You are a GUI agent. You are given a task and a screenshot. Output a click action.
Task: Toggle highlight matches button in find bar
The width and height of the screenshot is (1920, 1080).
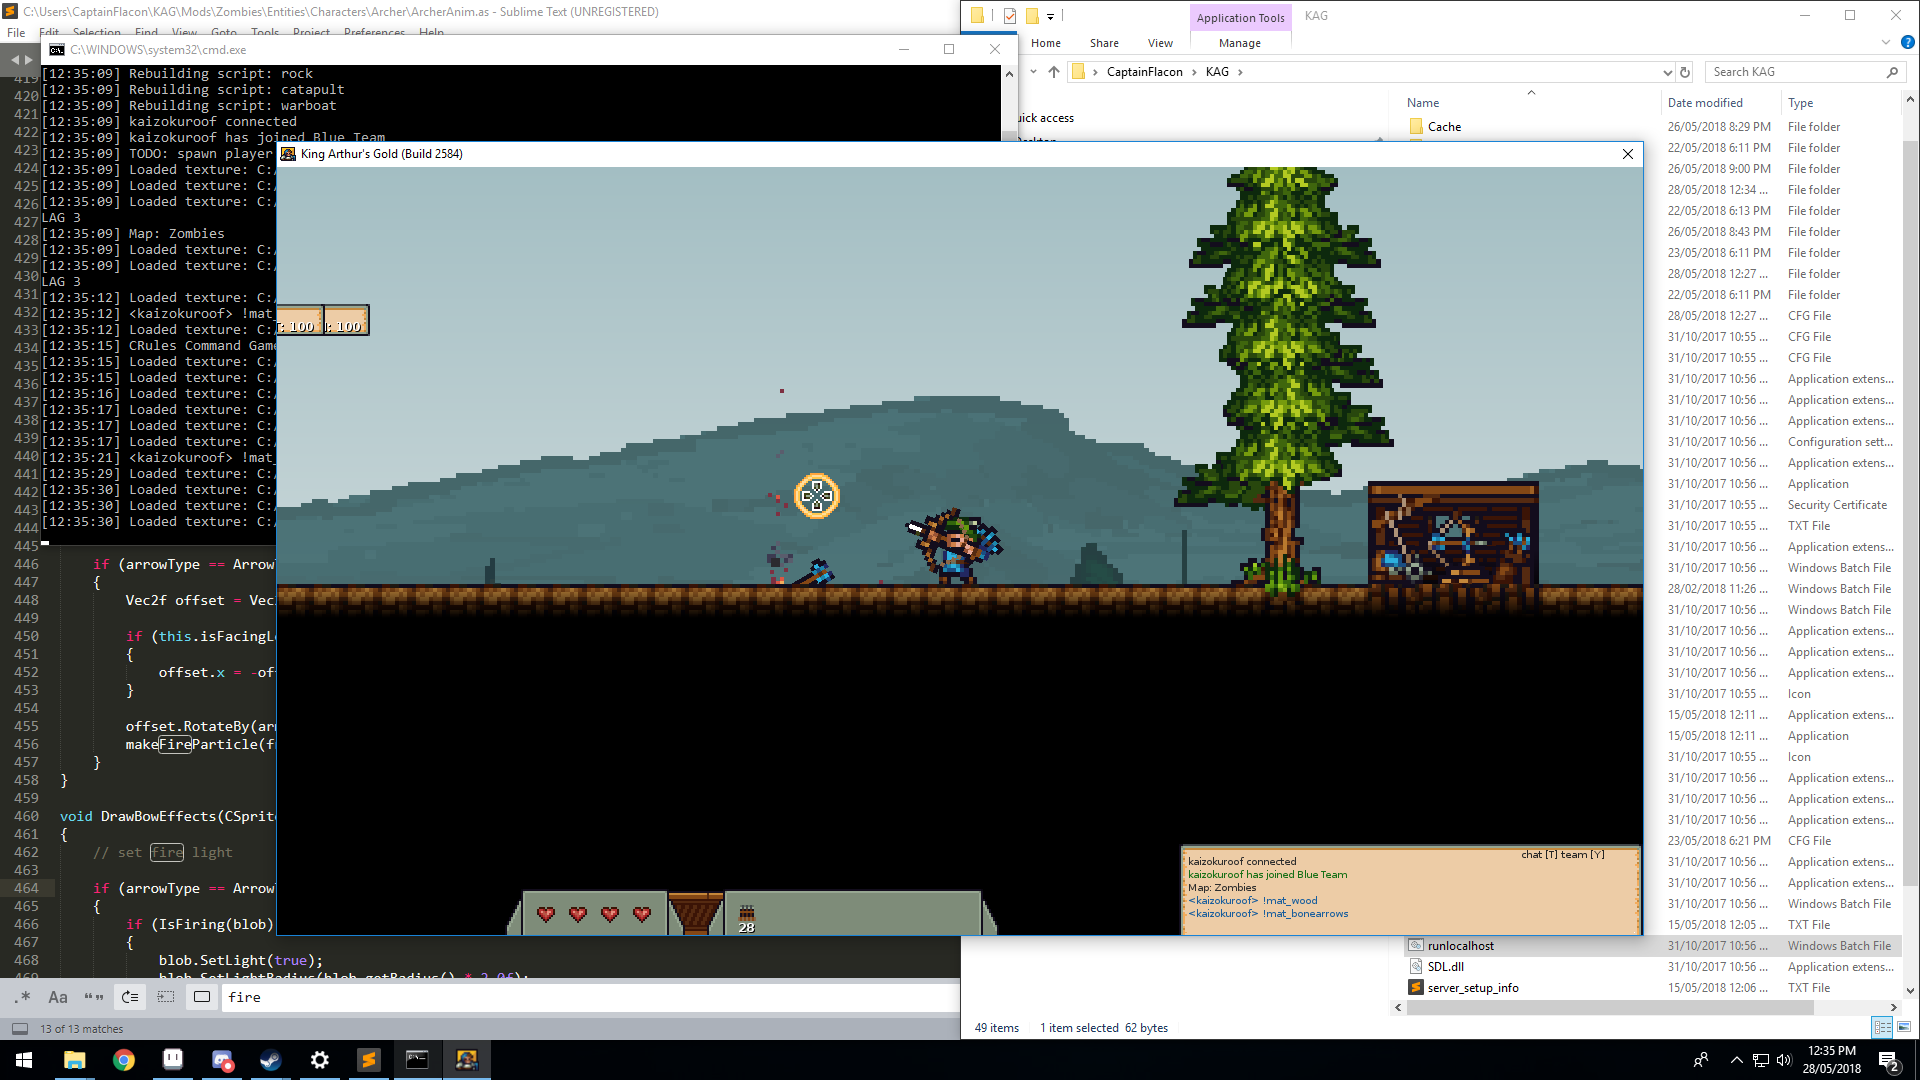coord(202,997)
